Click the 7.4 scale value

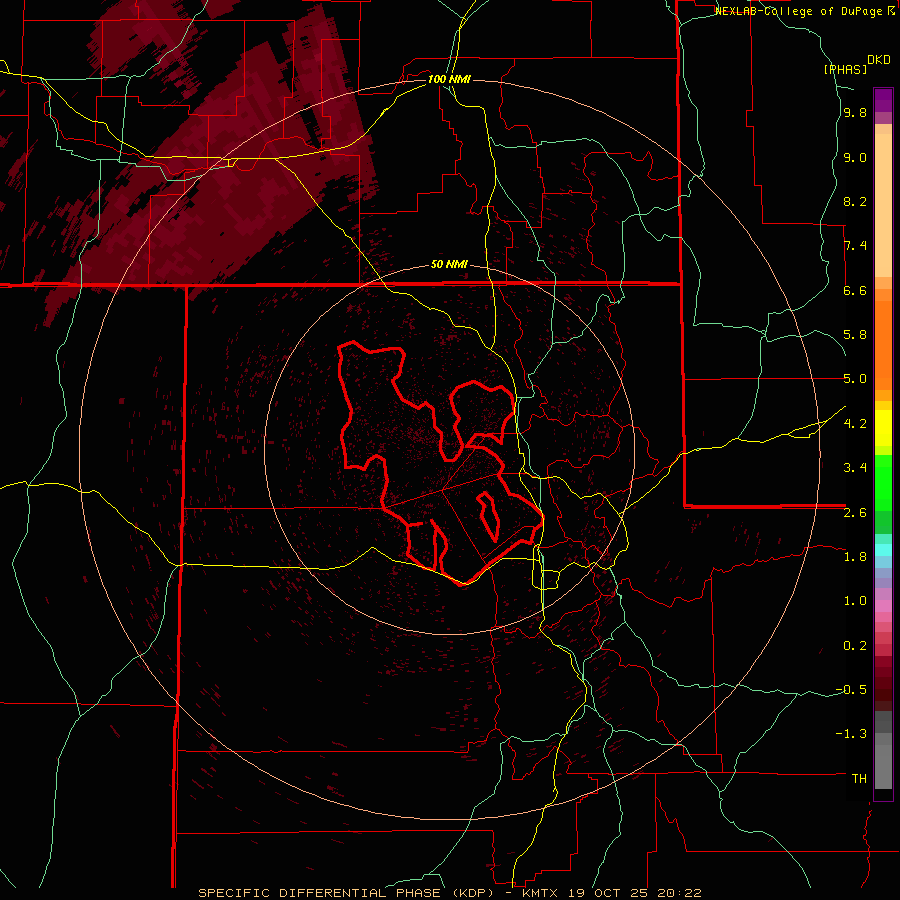[855, 246]
